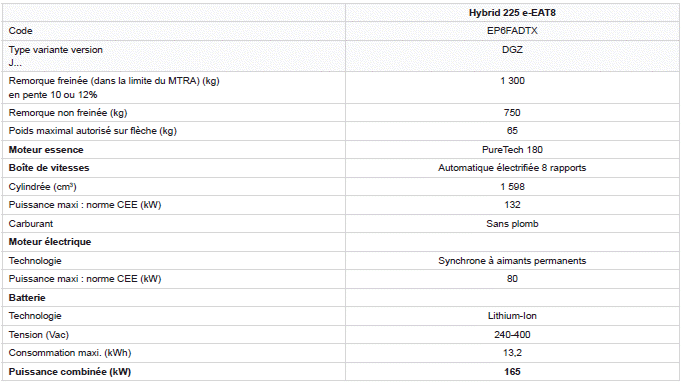The height and width of the screenshot is (385, 681).
Task: Click the Poids maximal autorisé sur flèche label
Action: coord(93,131)
